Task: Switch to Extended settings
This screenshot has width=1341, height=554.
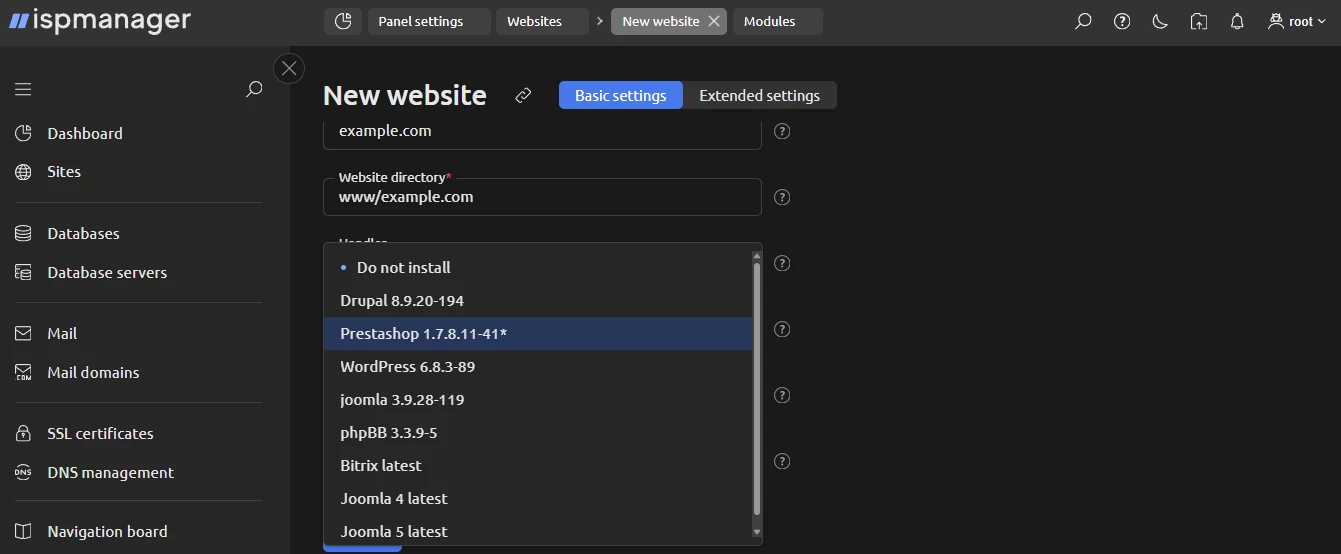Action: point(759,95)
